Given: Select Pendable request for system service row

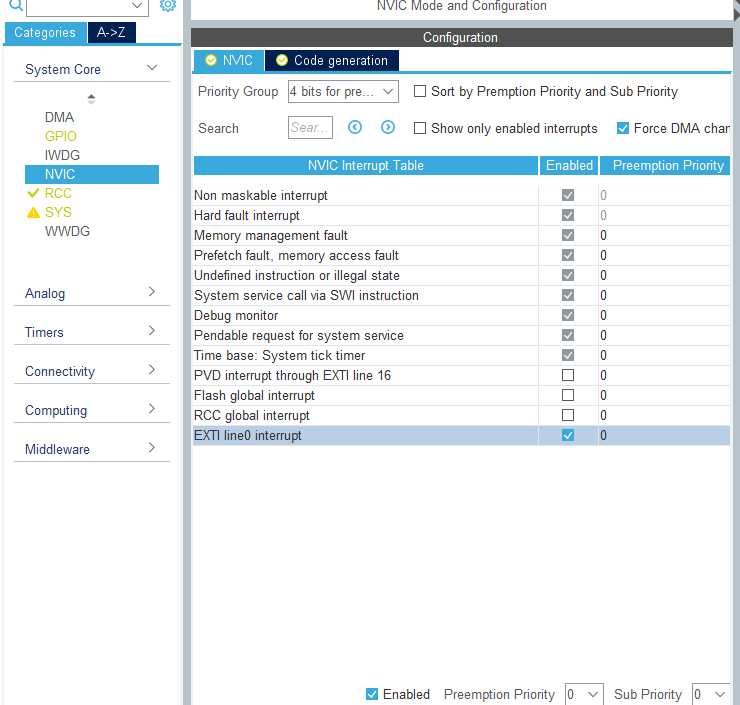Looking at the screenshot, I should tap(461, 335).
